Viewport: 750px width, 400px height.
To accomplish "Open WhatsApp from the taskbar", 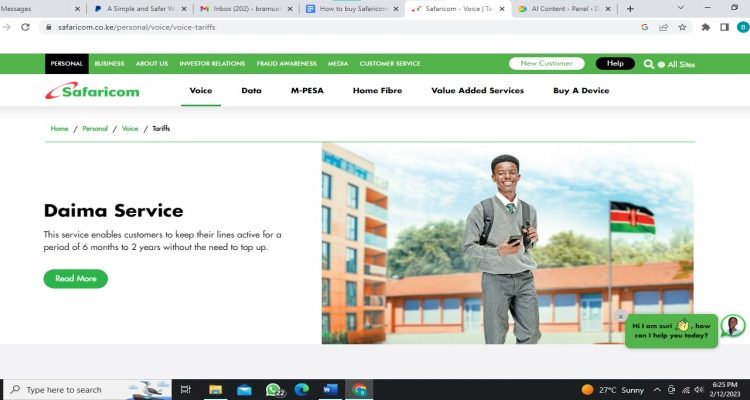I will click(274, 389).
